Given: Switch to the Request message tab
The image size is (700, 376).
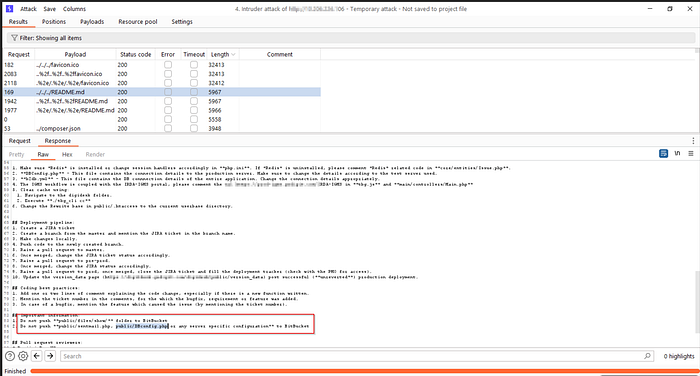Looking at the screenshot, I should [20, 141].
